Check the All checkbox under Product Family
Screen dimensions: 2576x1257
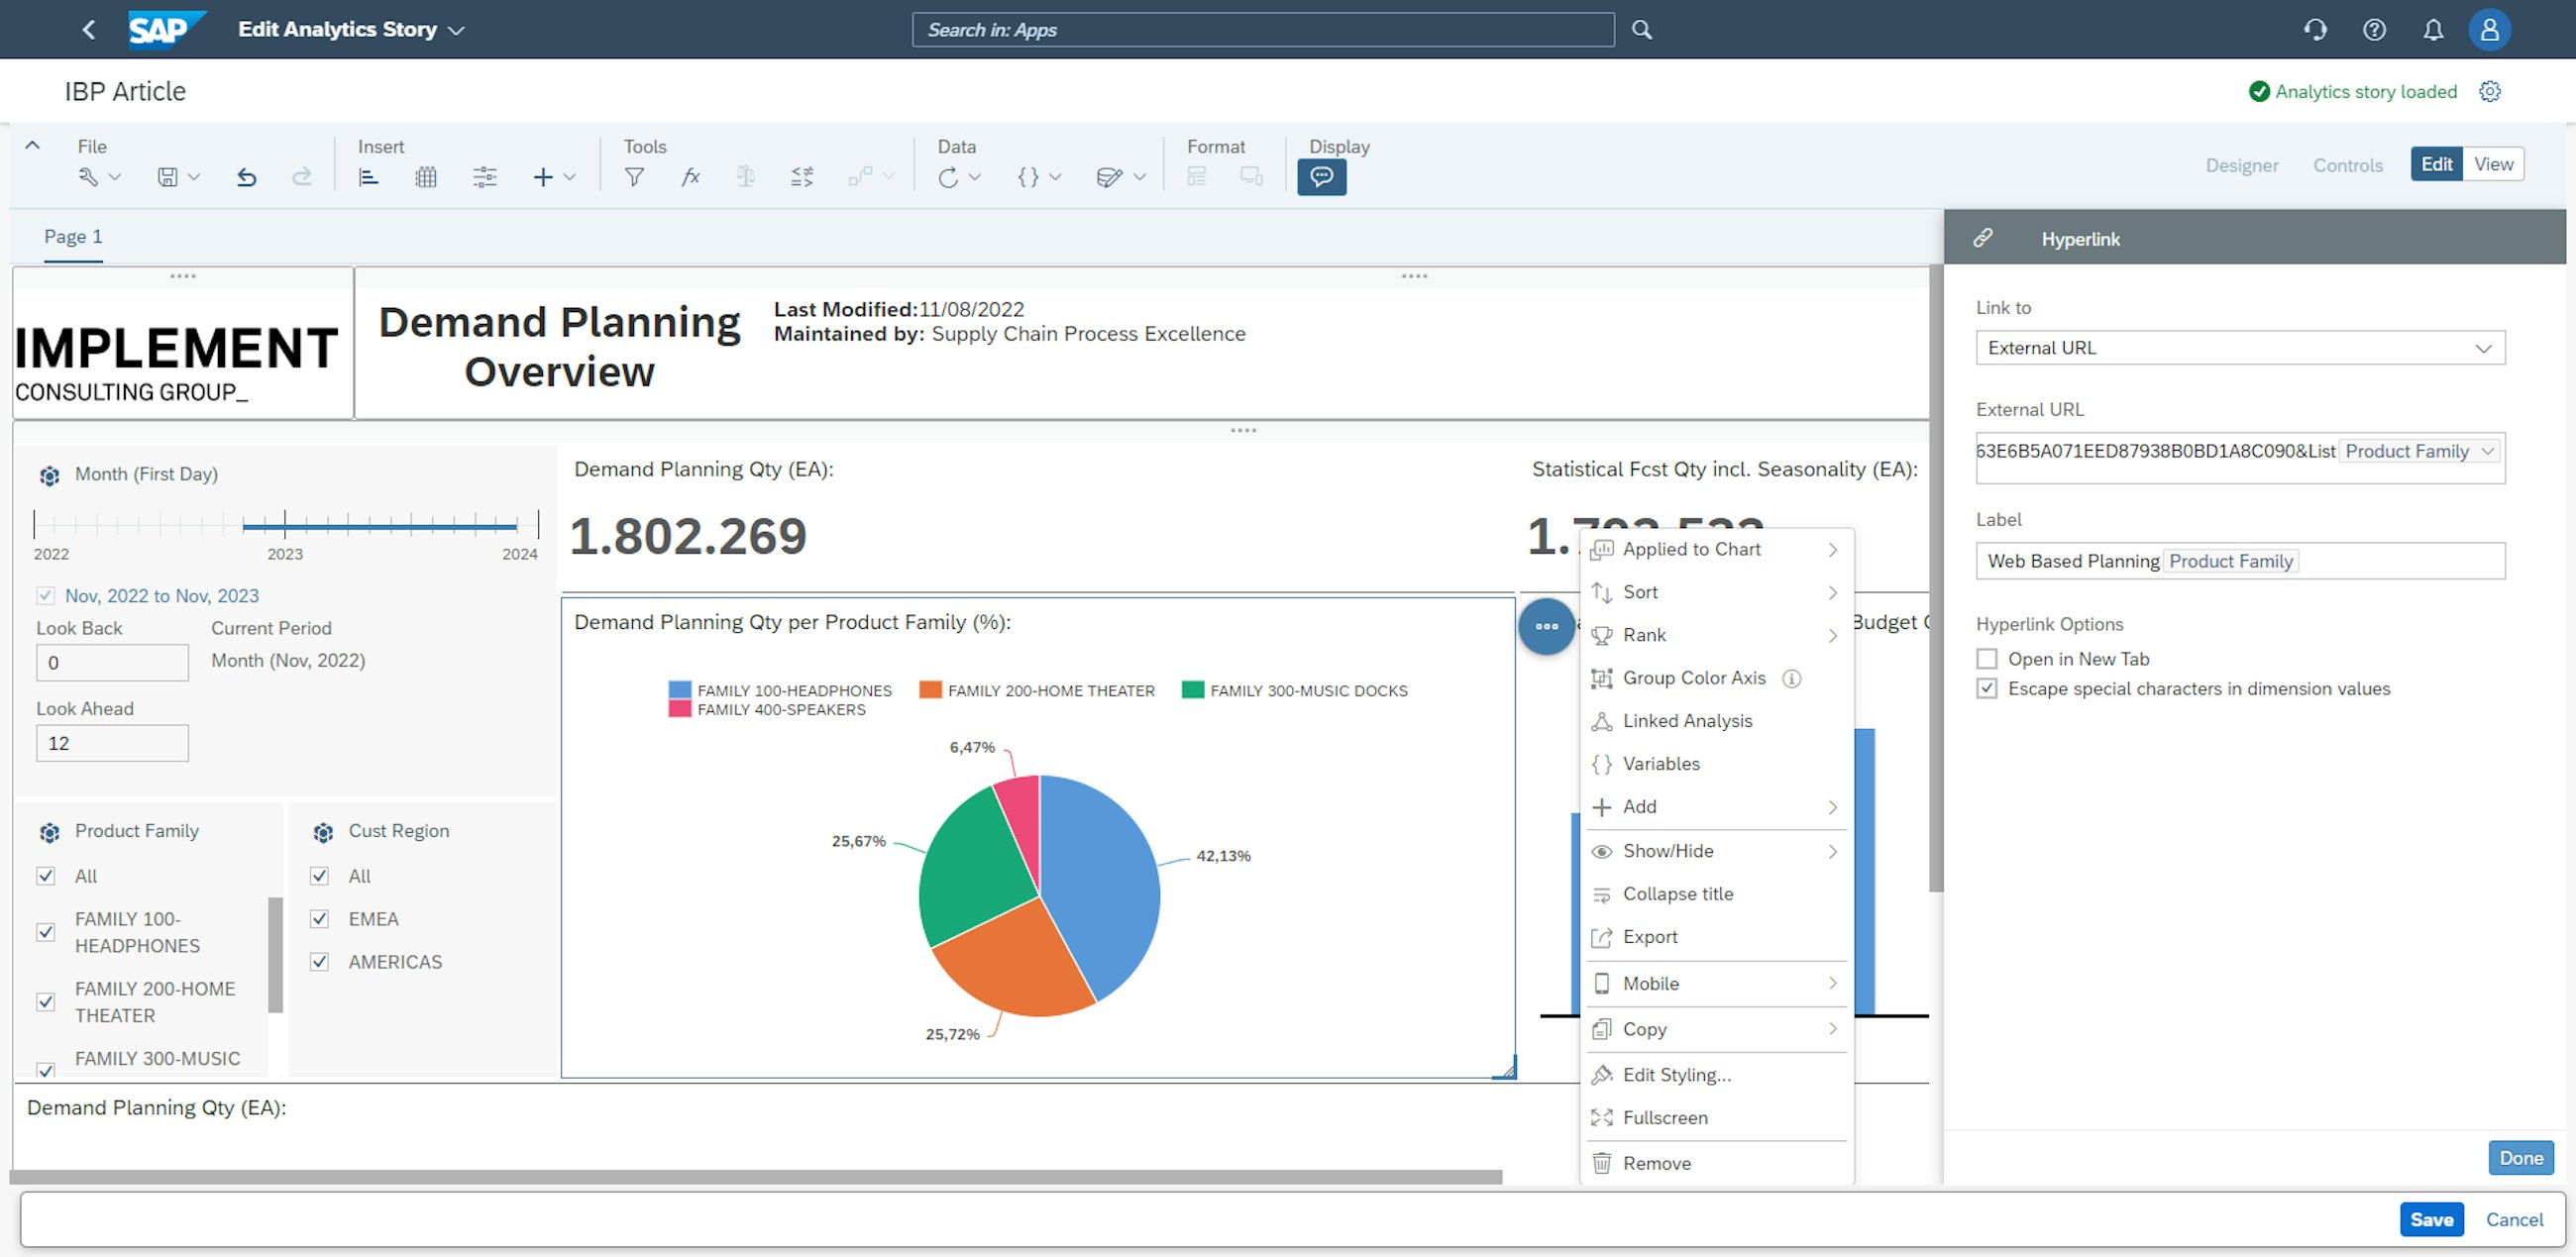tap(46, 873)
